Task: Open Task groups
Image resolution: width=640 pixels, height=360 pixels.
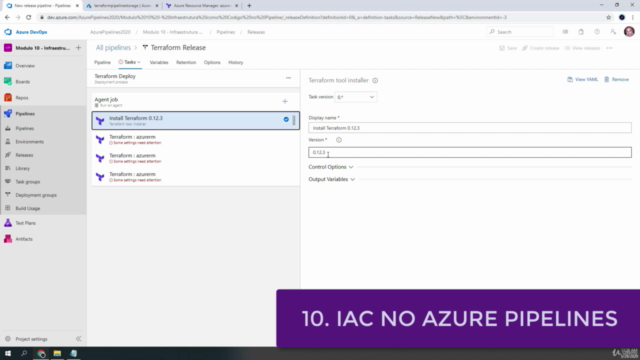Action: tap(28, 182)
